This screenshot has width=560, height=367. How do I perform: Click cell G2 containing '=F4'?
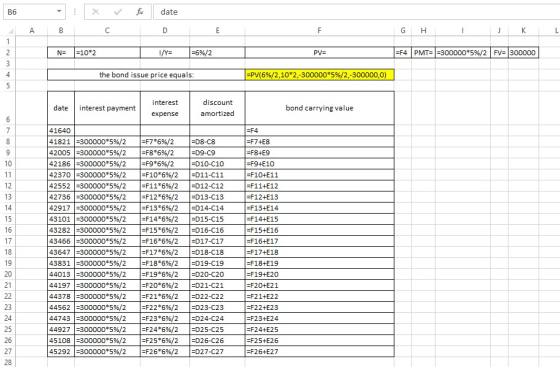point(403,52)
